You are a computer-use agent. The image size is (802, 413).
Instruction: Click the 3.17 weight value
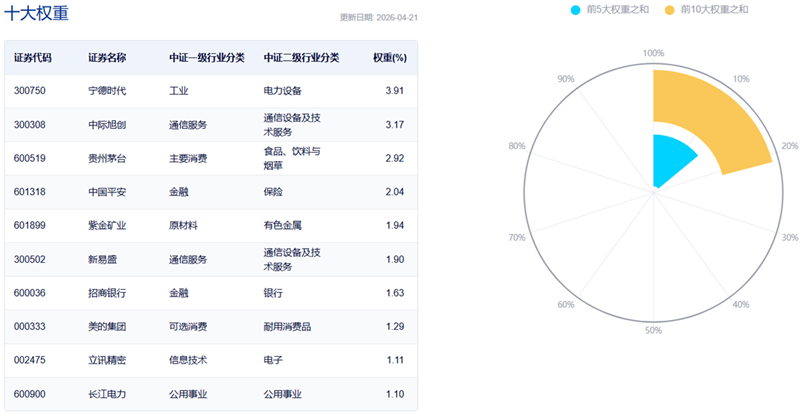395,124
